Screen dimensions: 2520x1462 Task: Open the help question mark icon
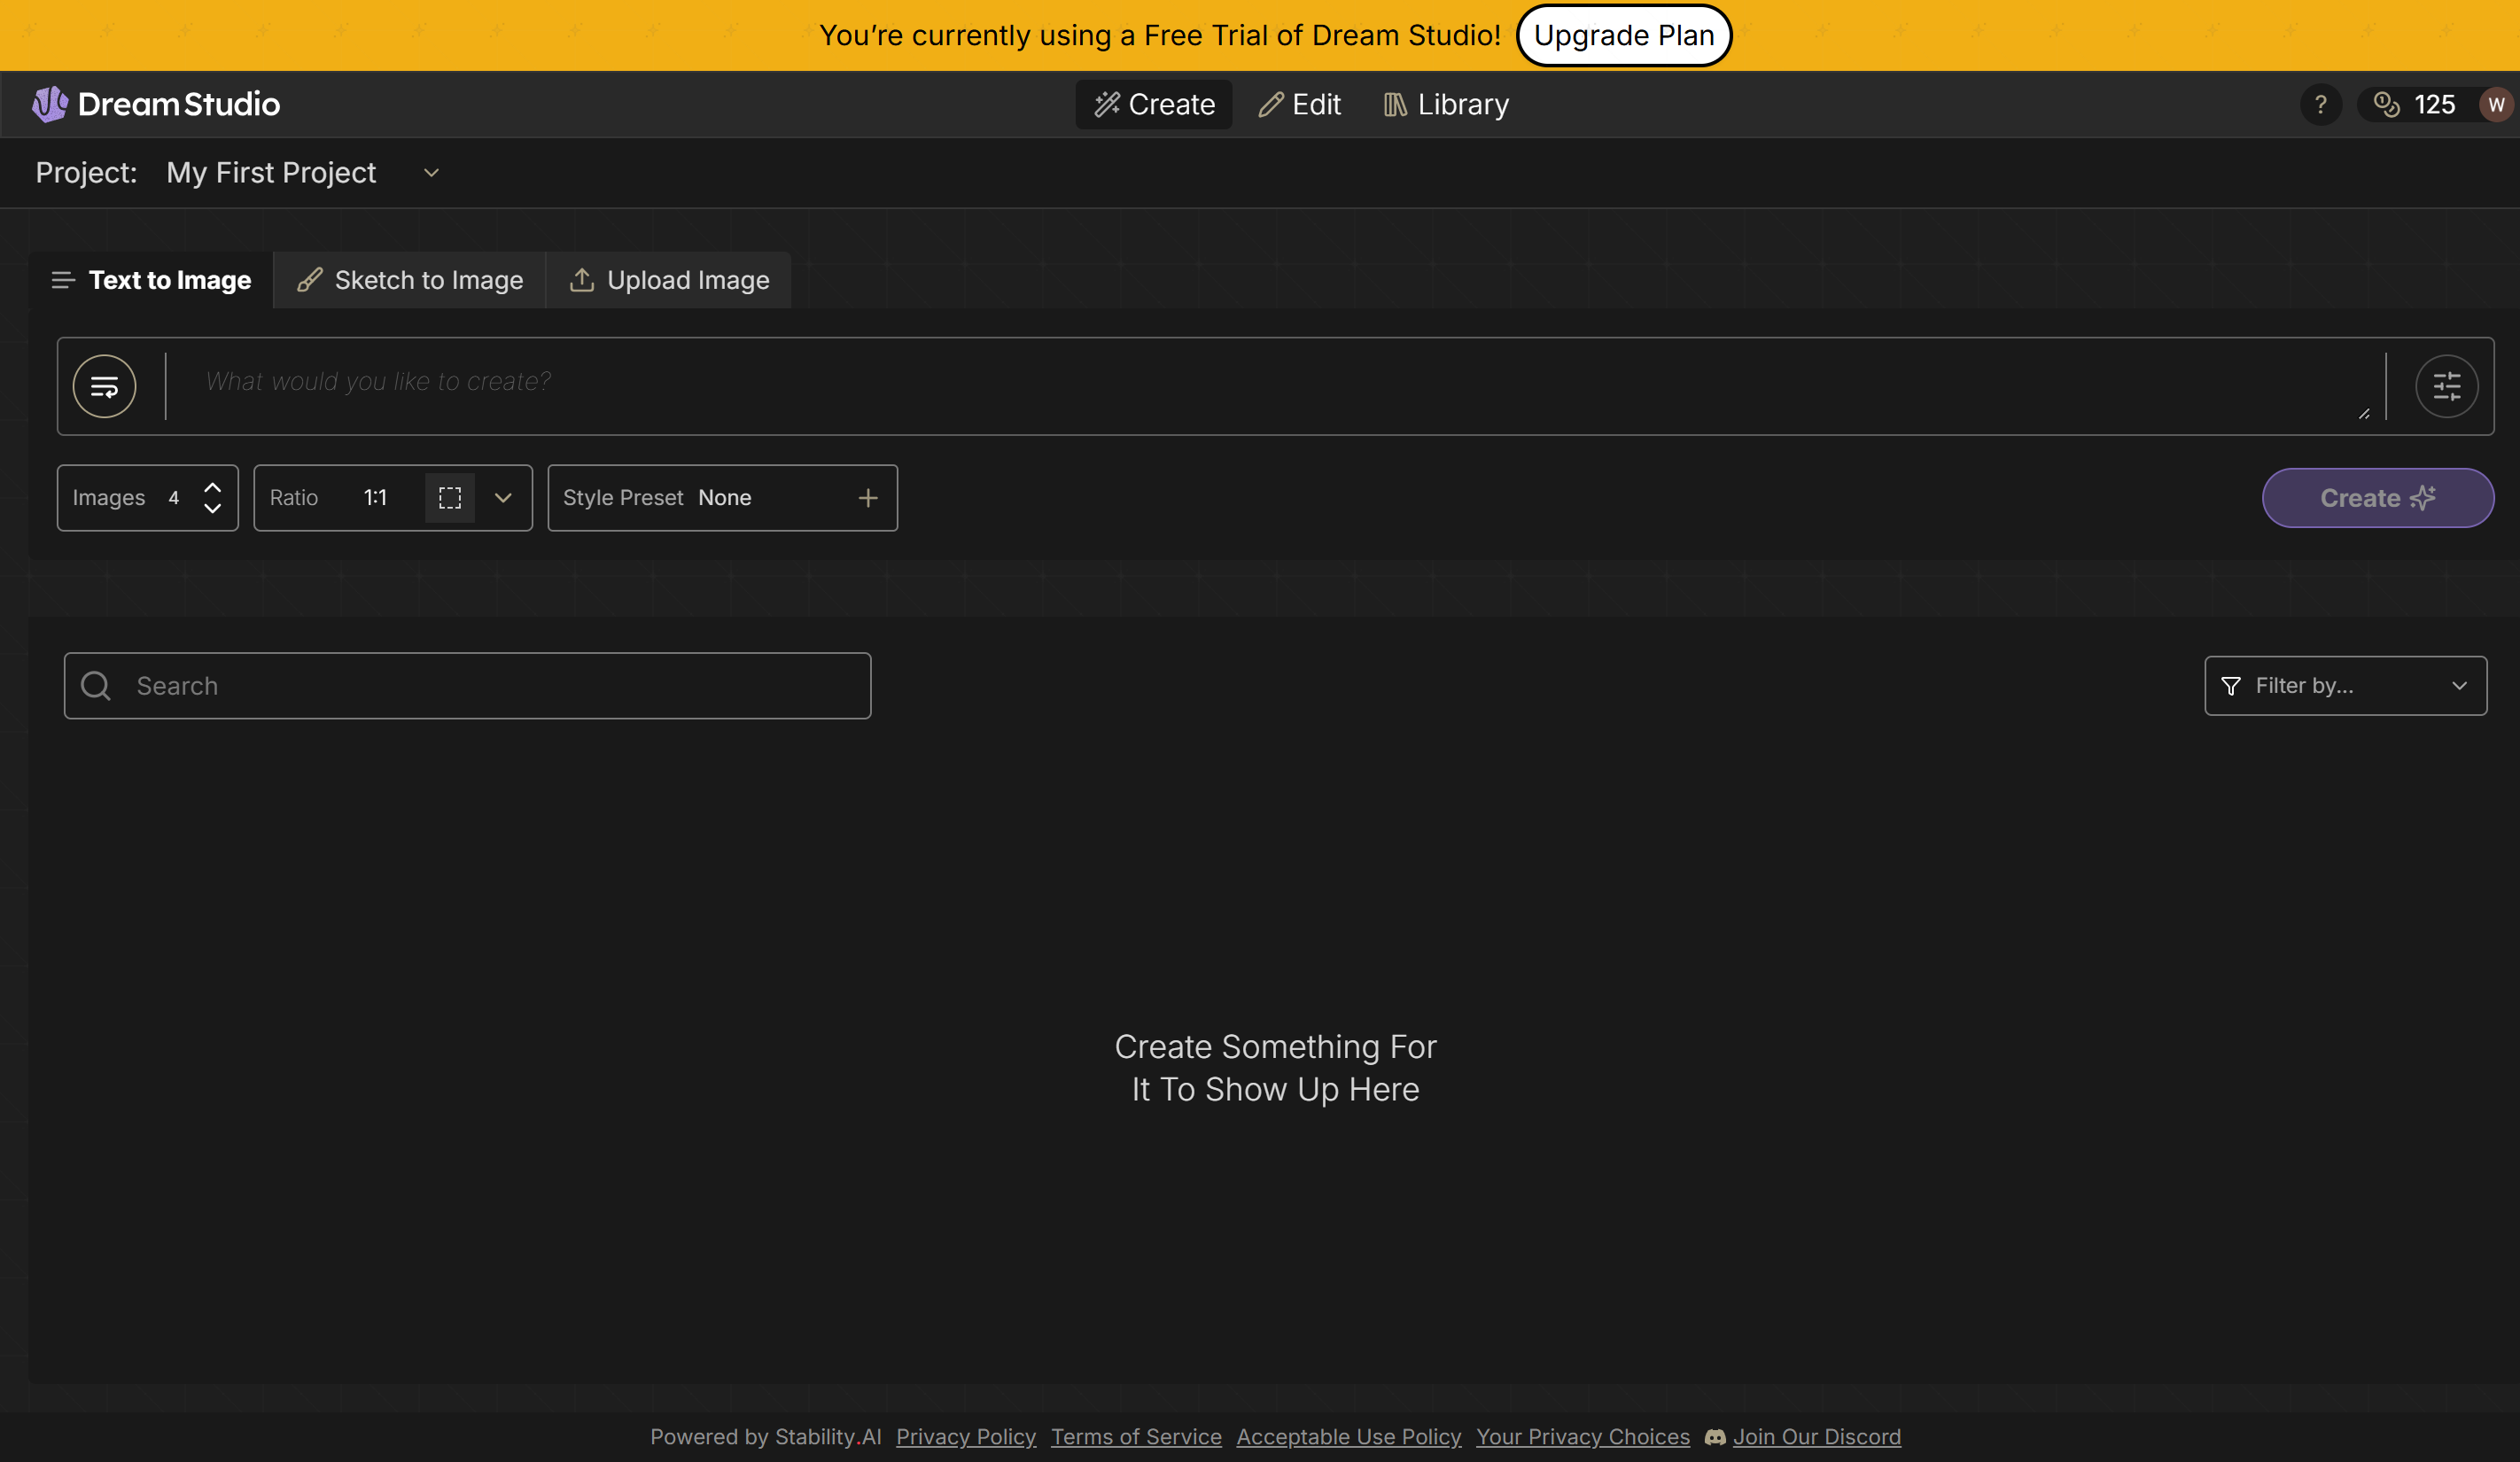pyautogui.click(x=2322, y=104)
